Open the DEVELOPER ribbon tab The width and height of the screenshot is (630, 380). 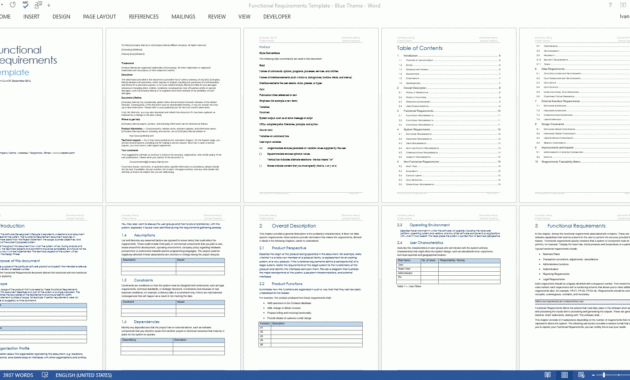pos(277,16)
